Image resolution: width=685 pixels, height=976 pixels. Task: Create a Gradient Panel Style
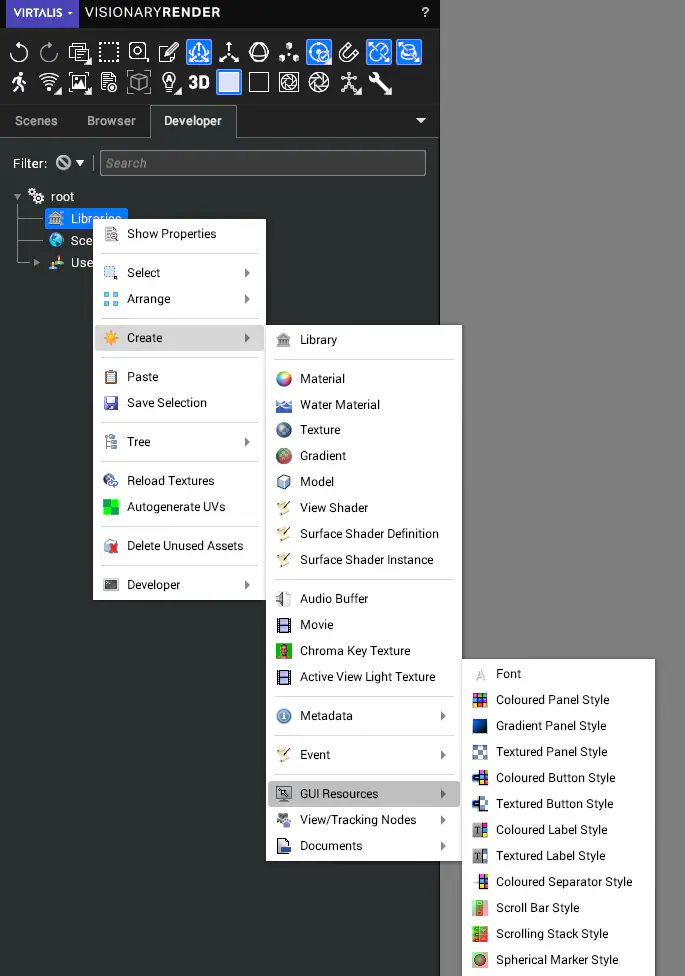click(559, 726)
